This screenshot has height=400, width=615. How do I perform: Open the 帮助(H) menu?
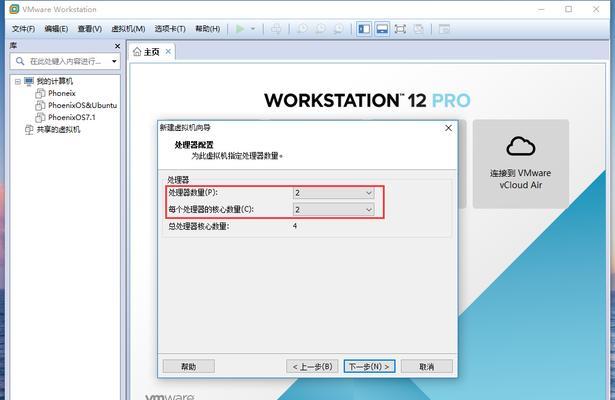point(207,29)
